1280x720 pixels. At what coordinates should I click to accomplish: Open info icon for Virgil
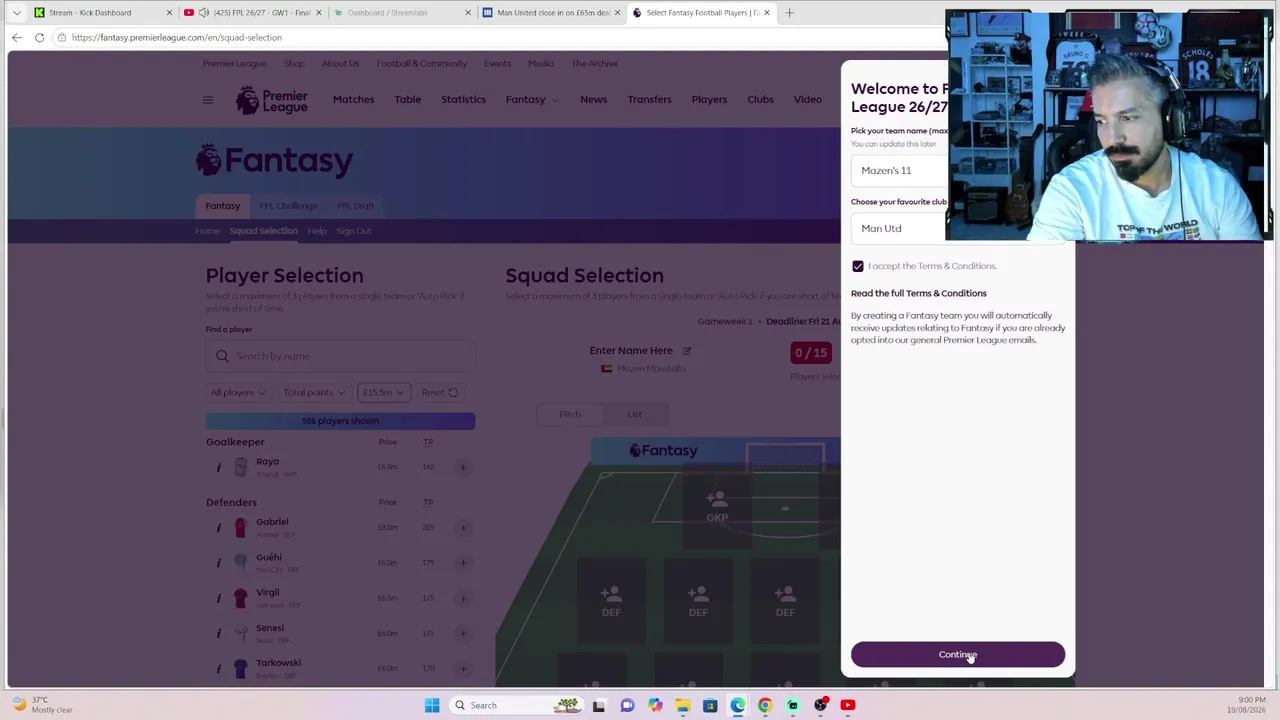click(218, 598)
